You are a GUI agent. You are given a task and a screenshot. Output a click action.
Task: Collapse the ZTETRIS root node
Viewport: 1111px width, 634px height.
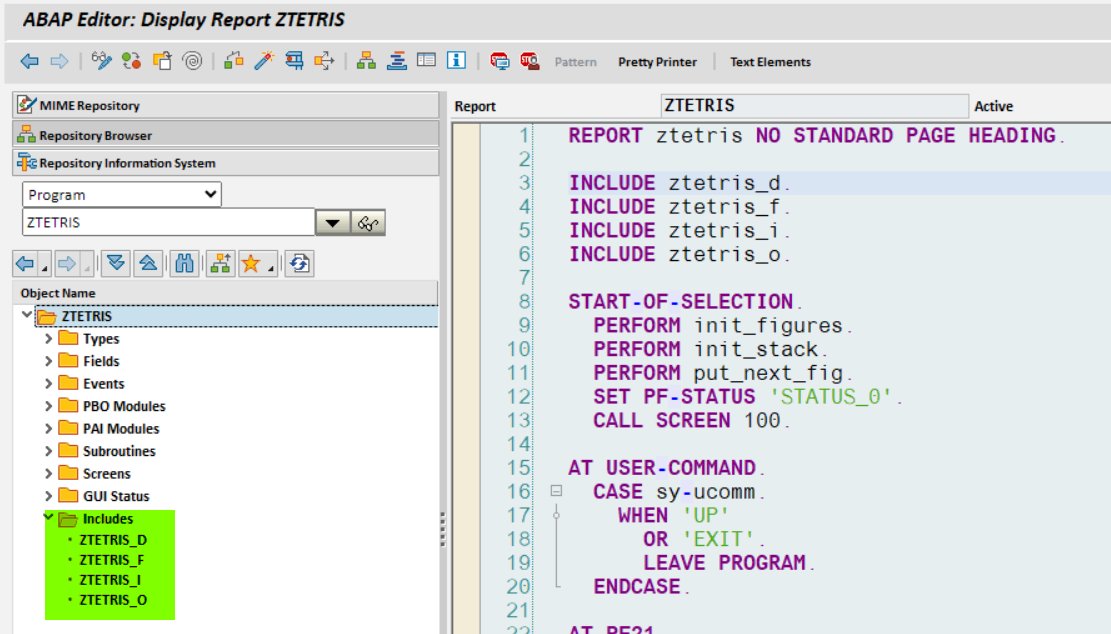click(x=27, y=315)
